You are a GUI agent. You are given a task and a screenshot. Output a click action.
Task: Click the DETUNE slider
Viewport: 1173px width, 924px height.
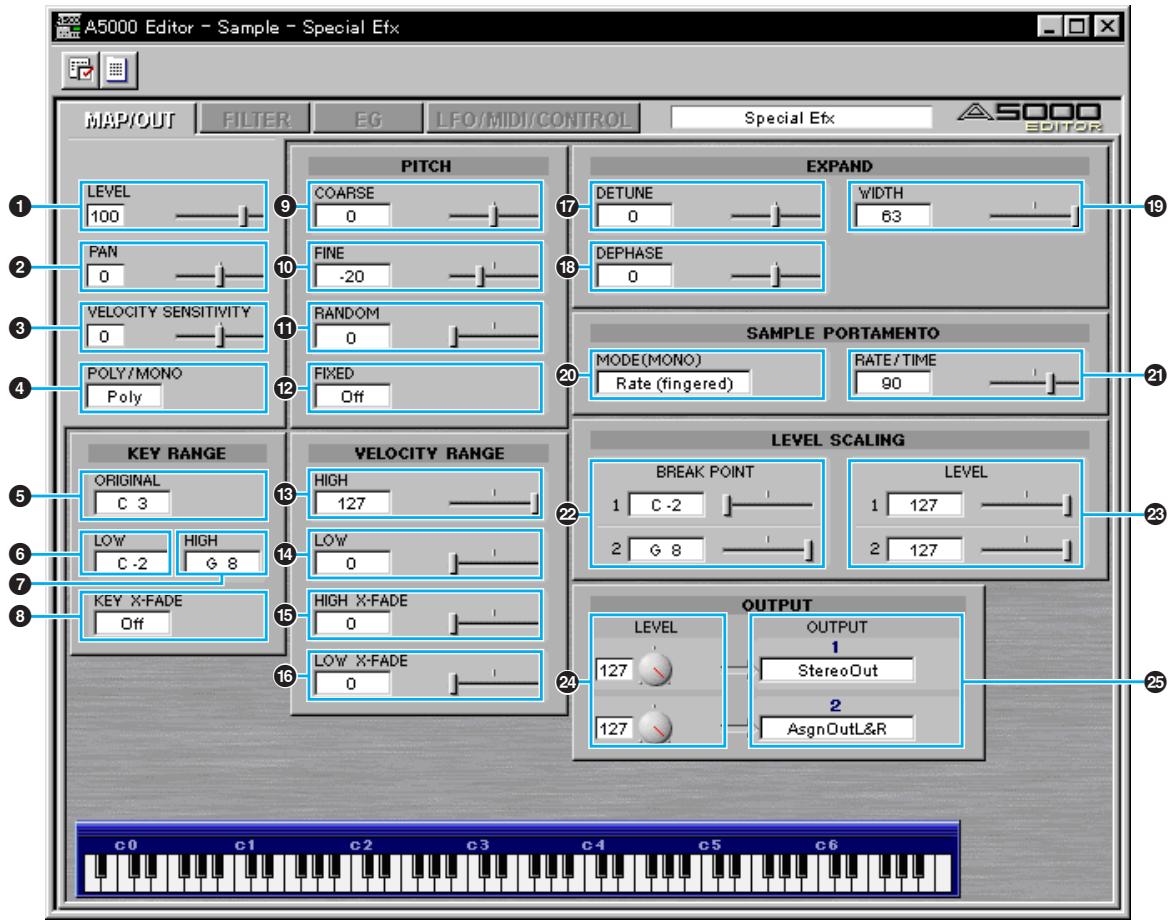(775, 216)
